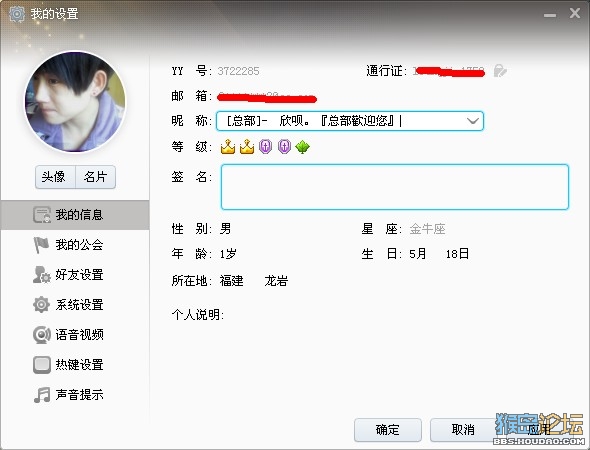Click the 确定 confirm button
590x450 pixels.
coord(388,430)
